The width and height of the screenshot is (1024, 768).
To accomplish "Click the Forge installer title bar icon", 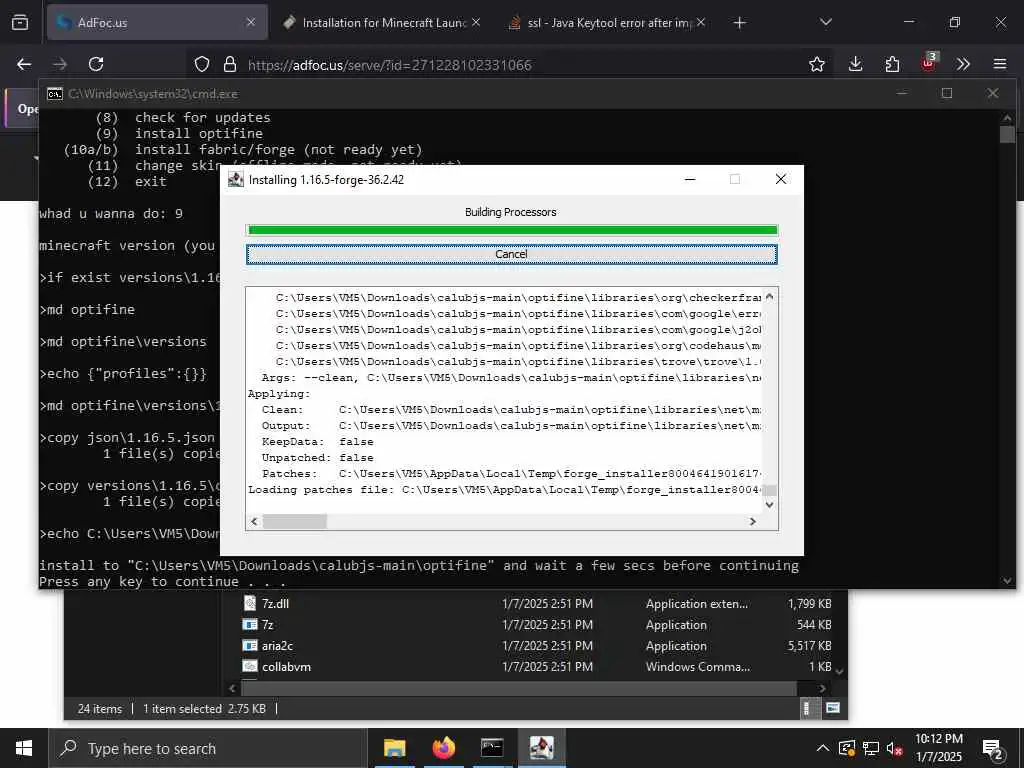I will (235, 180).
